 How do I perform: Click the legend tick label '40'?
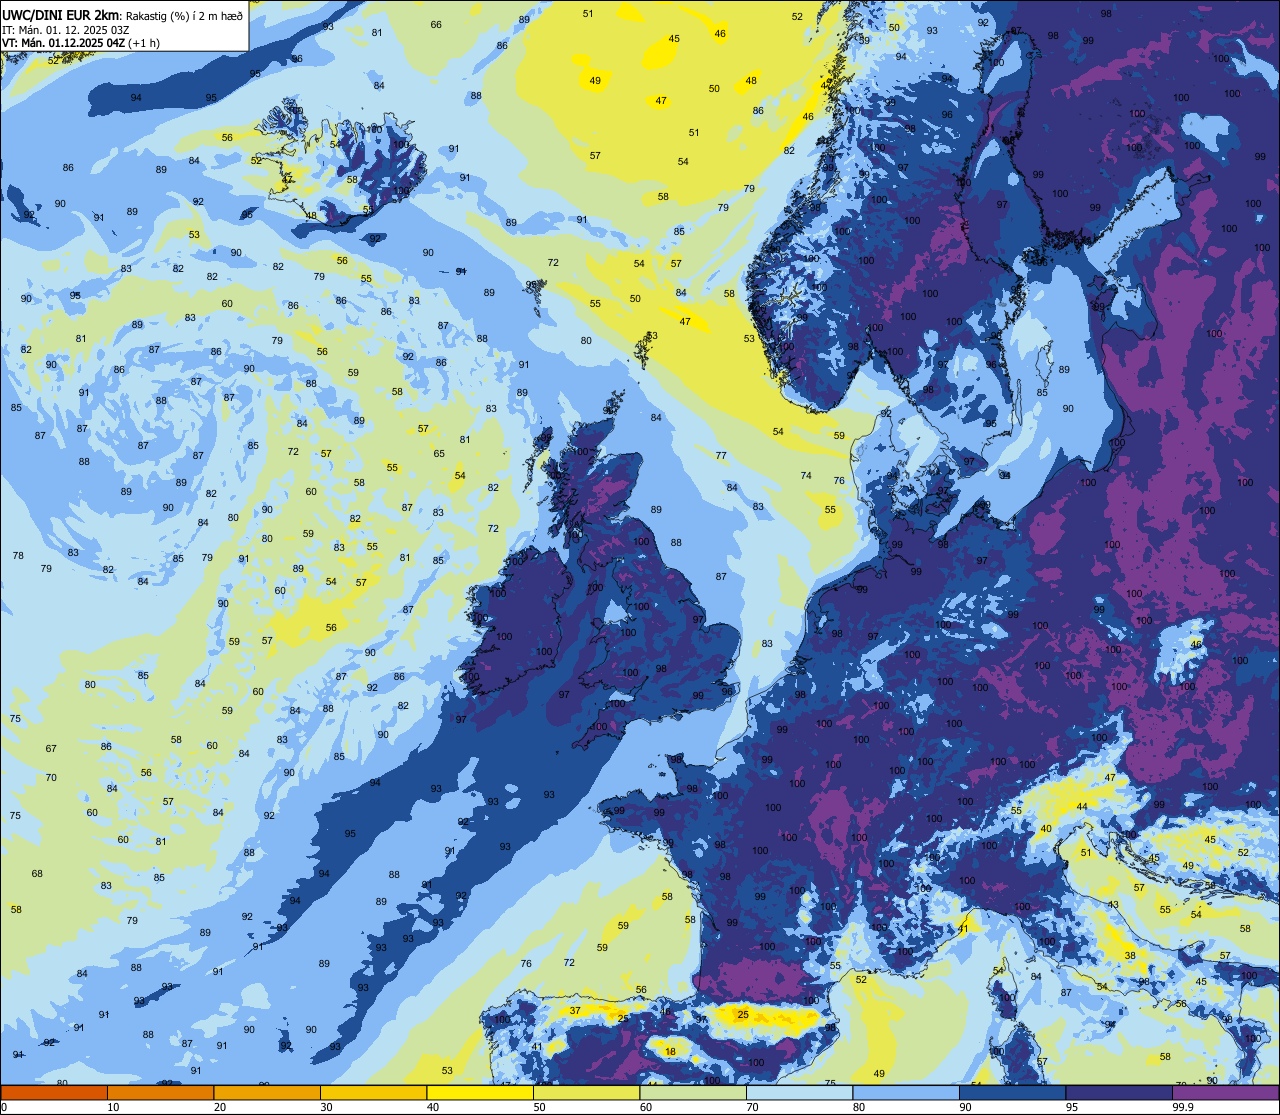point(433,1107)
